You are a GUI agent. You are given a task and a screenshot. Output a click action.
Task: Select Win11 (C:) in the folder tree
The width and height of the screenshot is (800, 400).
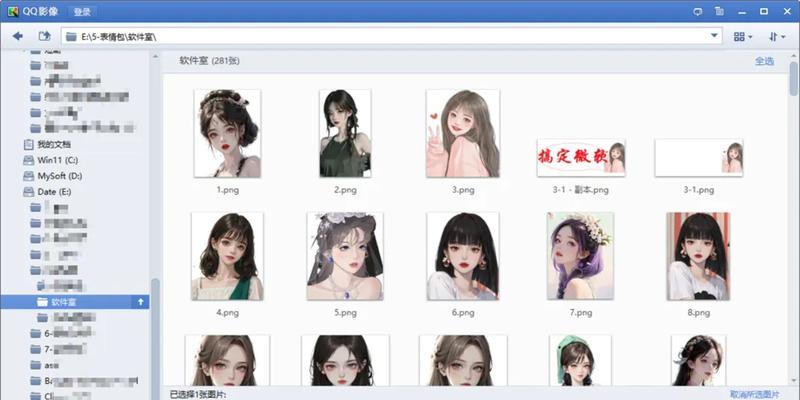(58, 160)
